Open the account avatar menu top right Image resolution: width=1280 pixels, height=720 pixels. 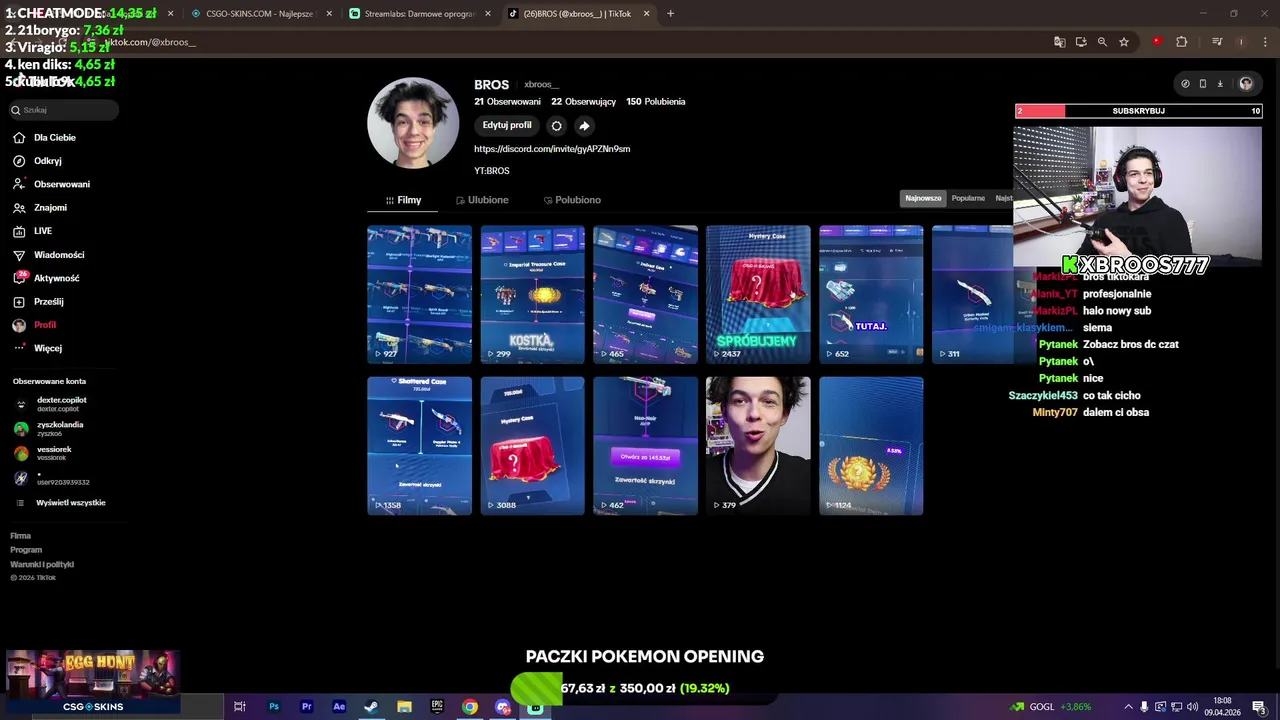pyautogui.click(x=1245, y=84)
